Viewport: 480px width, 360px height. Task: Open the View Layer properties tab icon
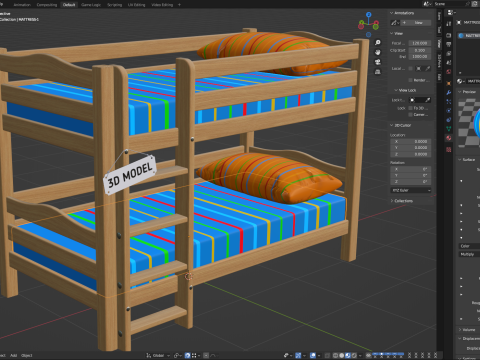(x=449, y=53)
